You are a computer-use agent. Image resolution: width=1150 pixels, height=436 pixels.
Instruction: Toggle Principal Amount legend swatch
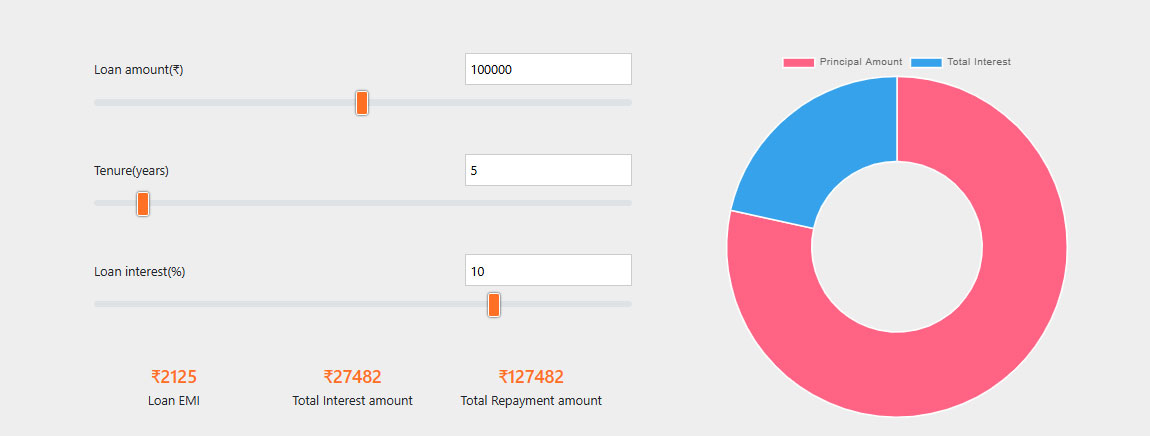click(798, 63)
